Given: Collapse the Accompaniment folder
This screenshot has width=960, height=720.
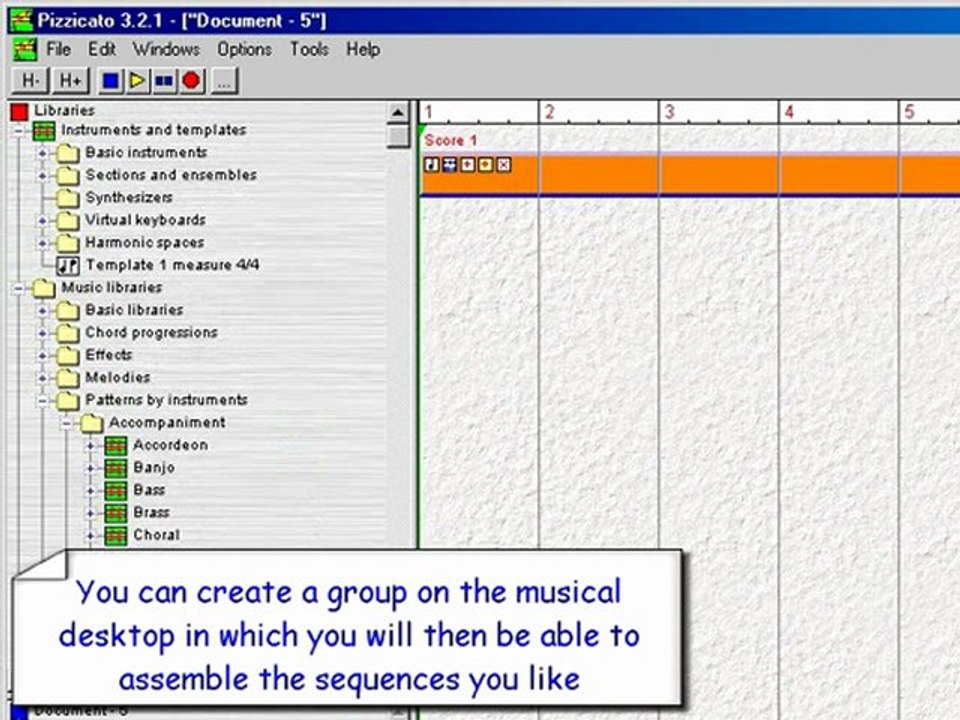Looking at the screenshot, I should pyautogui.click(x=66, y=423).
